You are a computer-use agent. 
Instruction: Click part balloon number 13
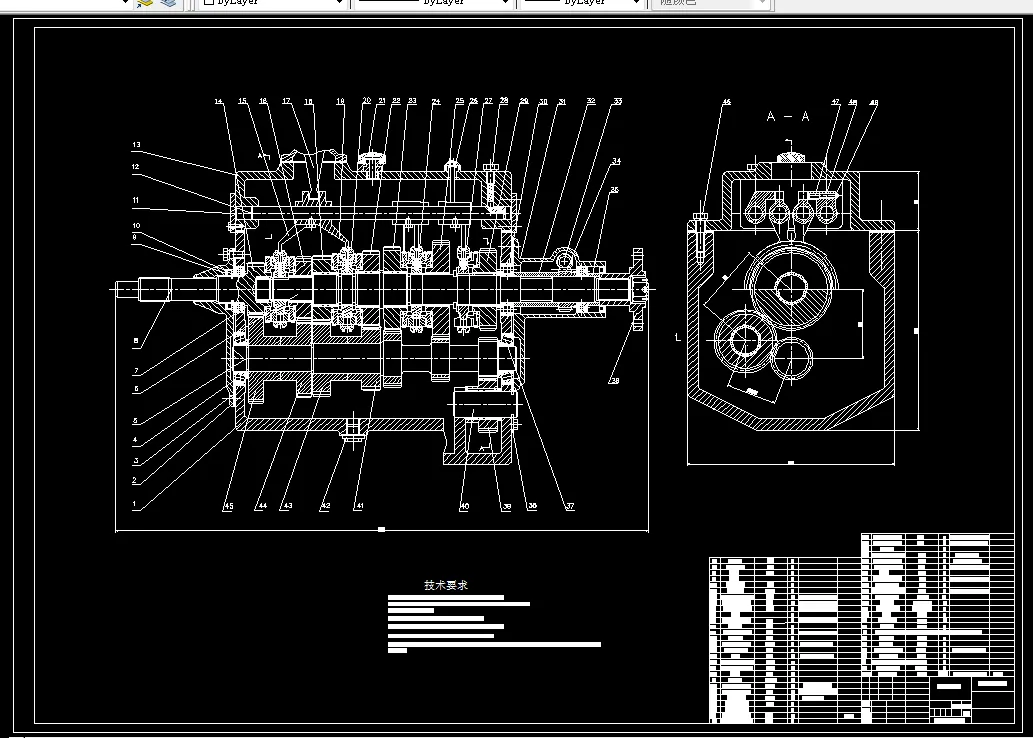[x=136, y=145]
